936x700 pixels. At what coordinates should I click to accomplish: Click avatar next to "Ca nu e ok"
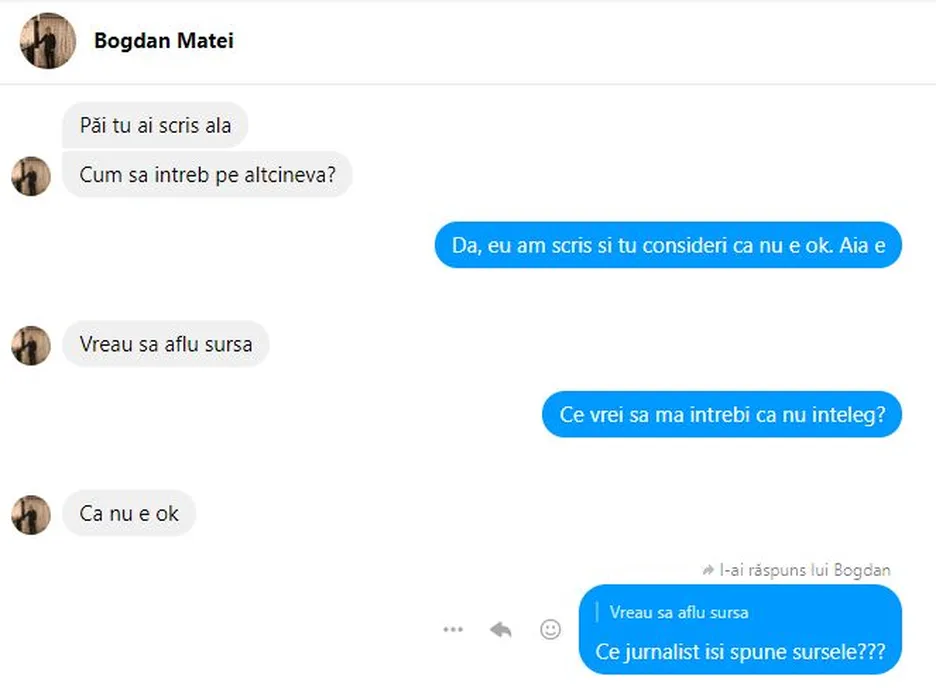tap(31, 514)
